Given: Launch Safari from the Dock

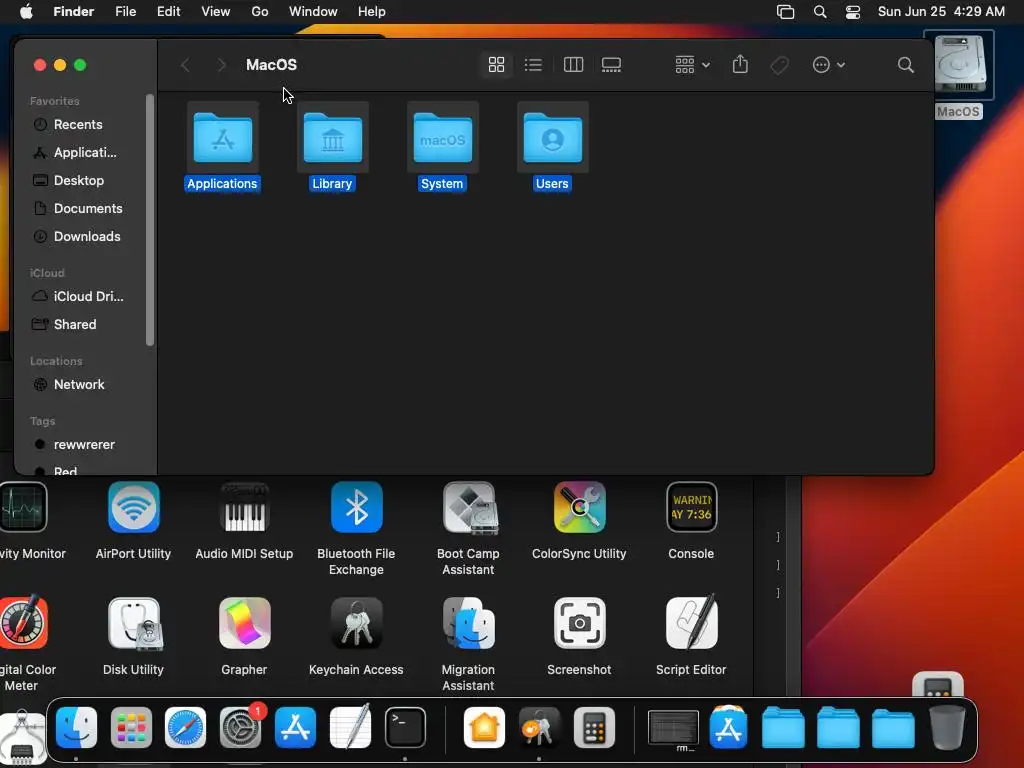Looking at the screenshot, I should 185,728.
